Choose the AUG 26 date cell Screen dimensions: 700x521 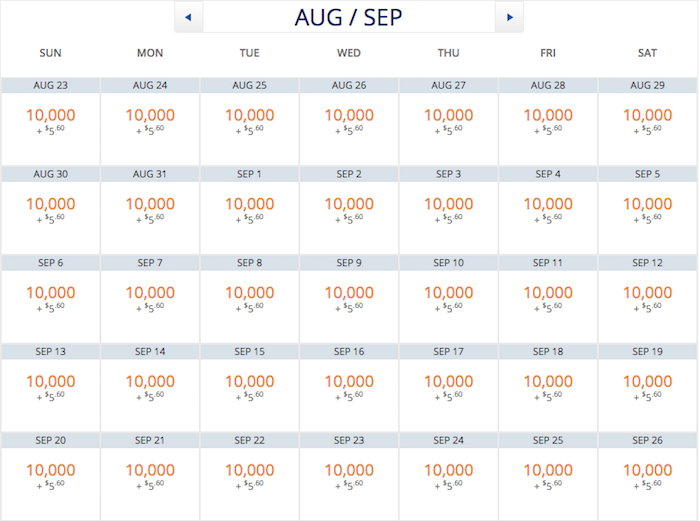tap(349, 121)
